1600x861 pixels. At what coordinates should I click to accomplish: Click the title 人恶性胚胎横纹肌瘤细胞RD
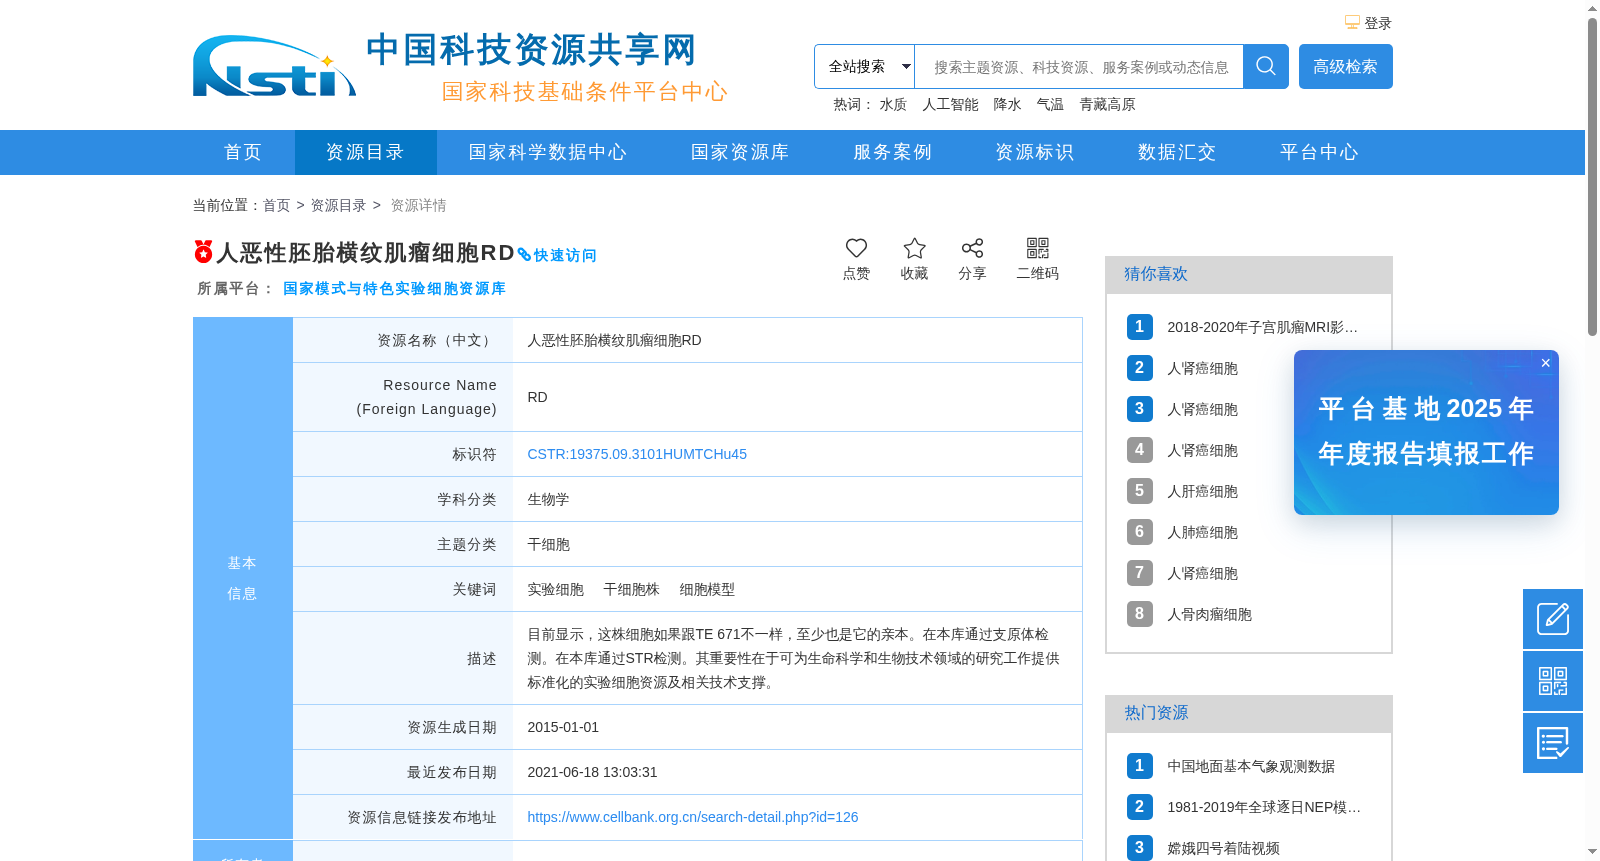point(365,253)
